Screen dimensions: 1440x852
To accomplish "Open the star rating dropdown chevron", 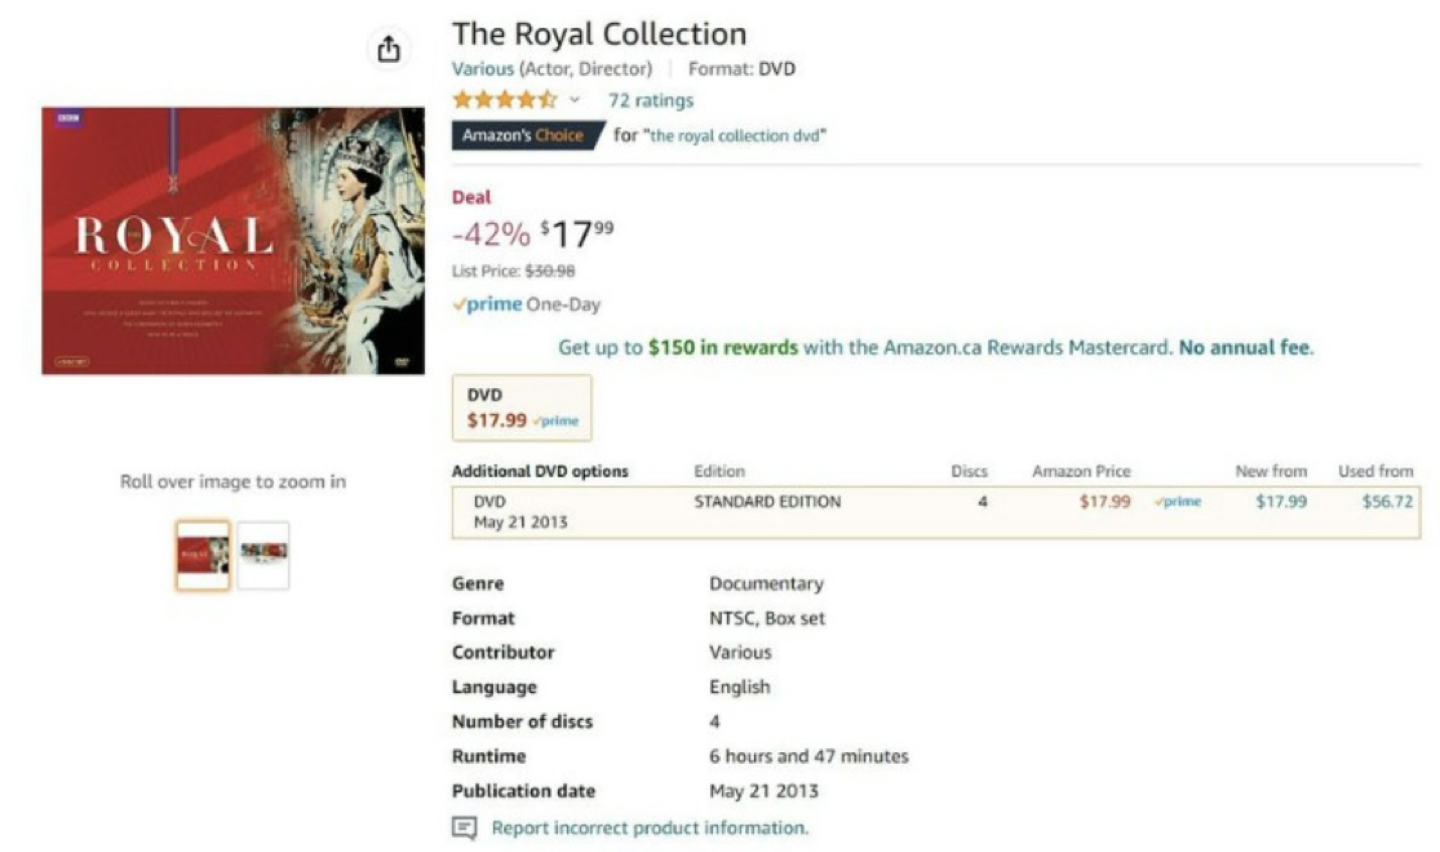I will click(x=574, y=100).
